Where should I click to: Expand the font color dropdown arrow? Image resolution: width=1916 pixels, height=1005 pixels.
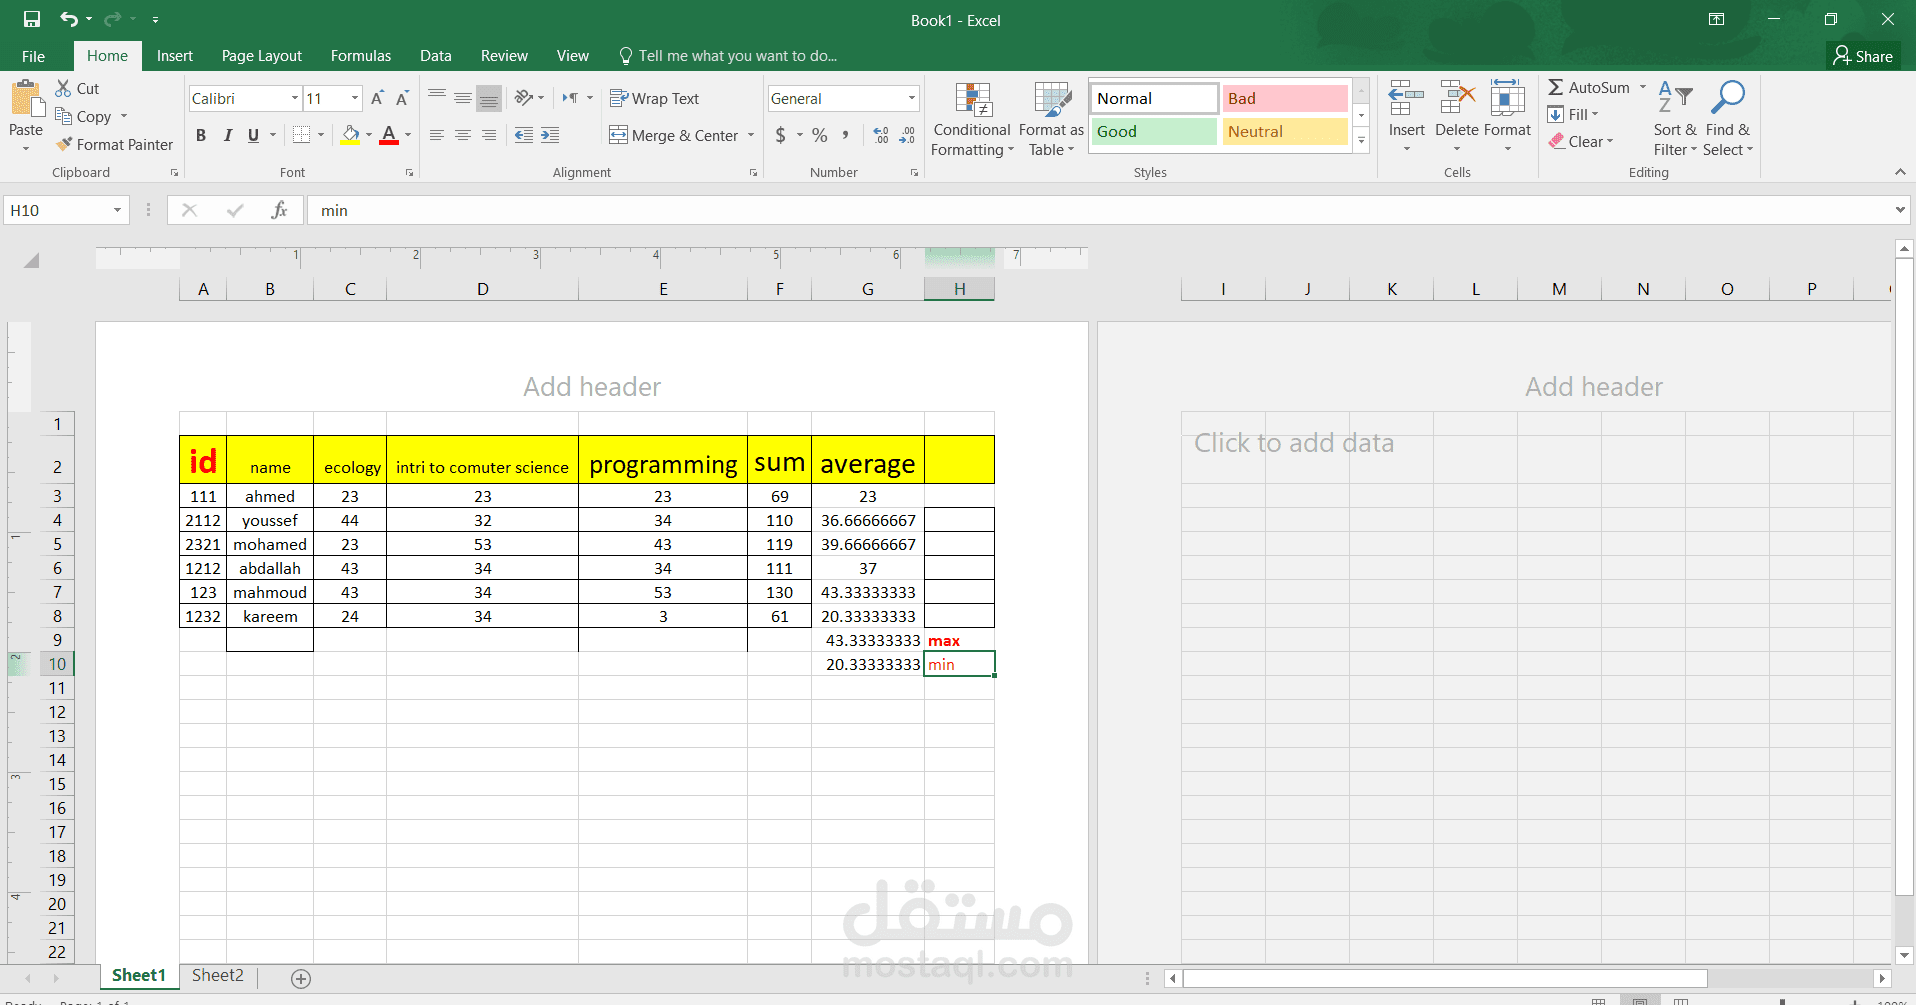408,135
